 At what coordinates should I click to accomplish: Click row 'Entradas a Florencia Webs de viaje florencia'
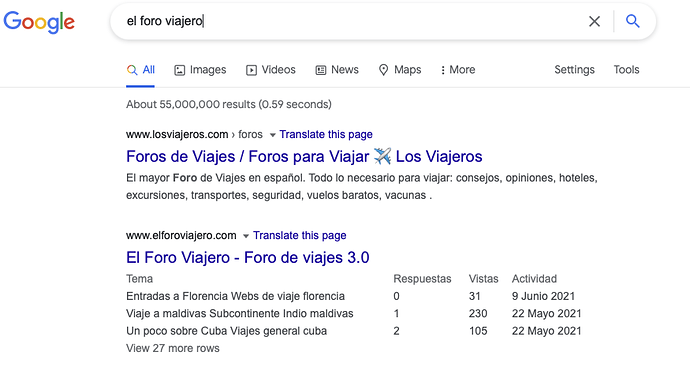click(x=235, y=296)
